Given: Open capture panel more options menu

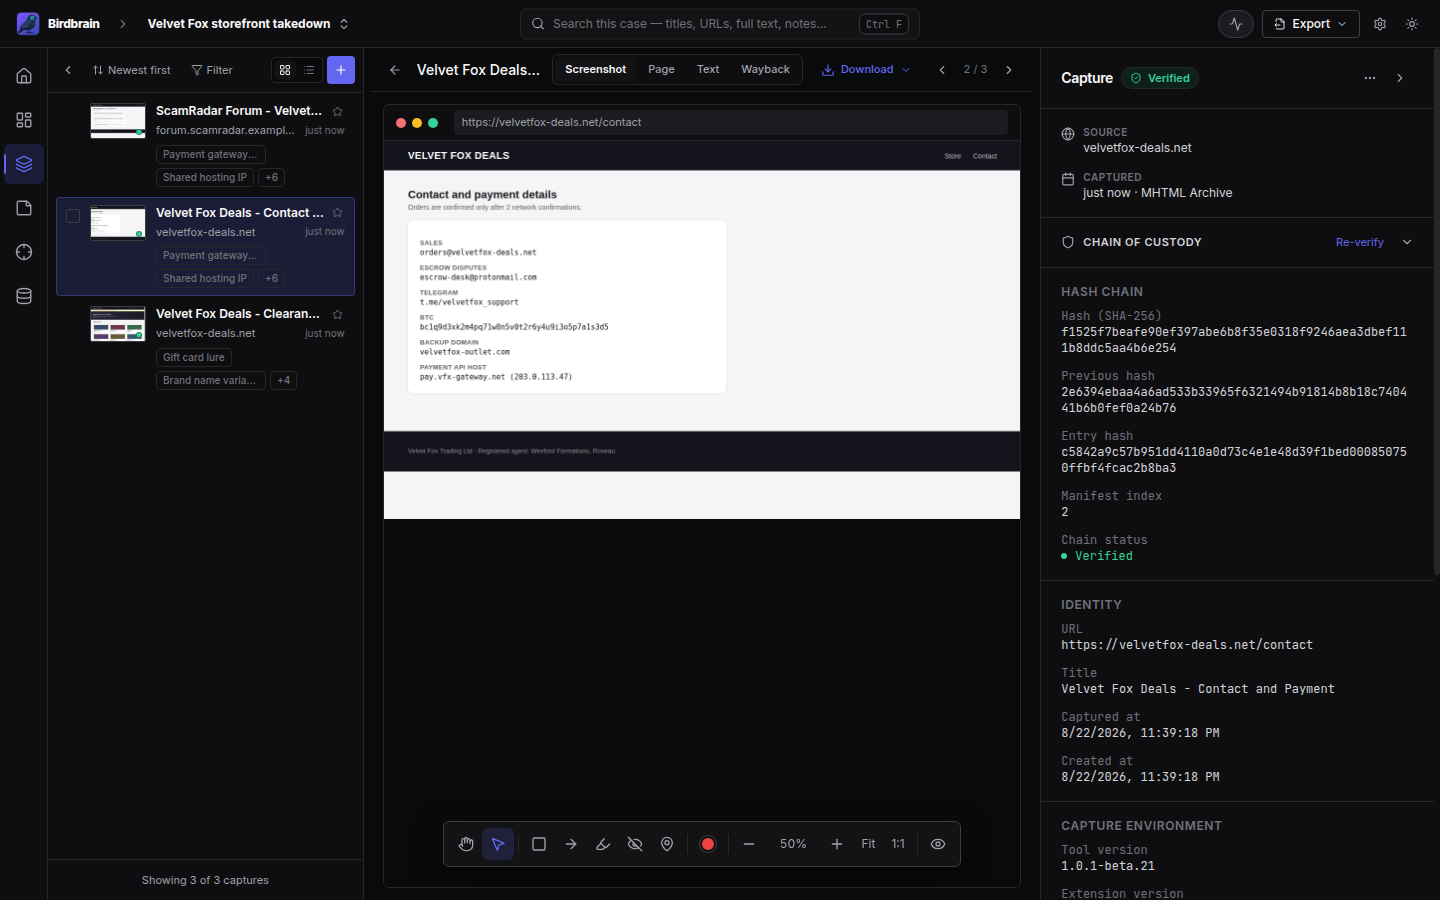Looking at the screenshot, I should coord(1370,78).
